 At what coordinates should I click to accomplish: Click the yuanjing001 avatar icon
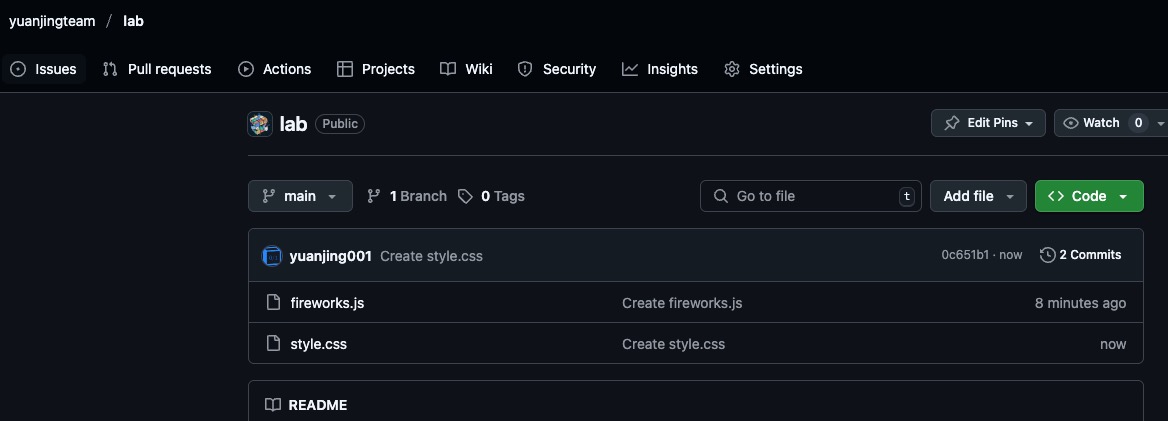(272, 256)
